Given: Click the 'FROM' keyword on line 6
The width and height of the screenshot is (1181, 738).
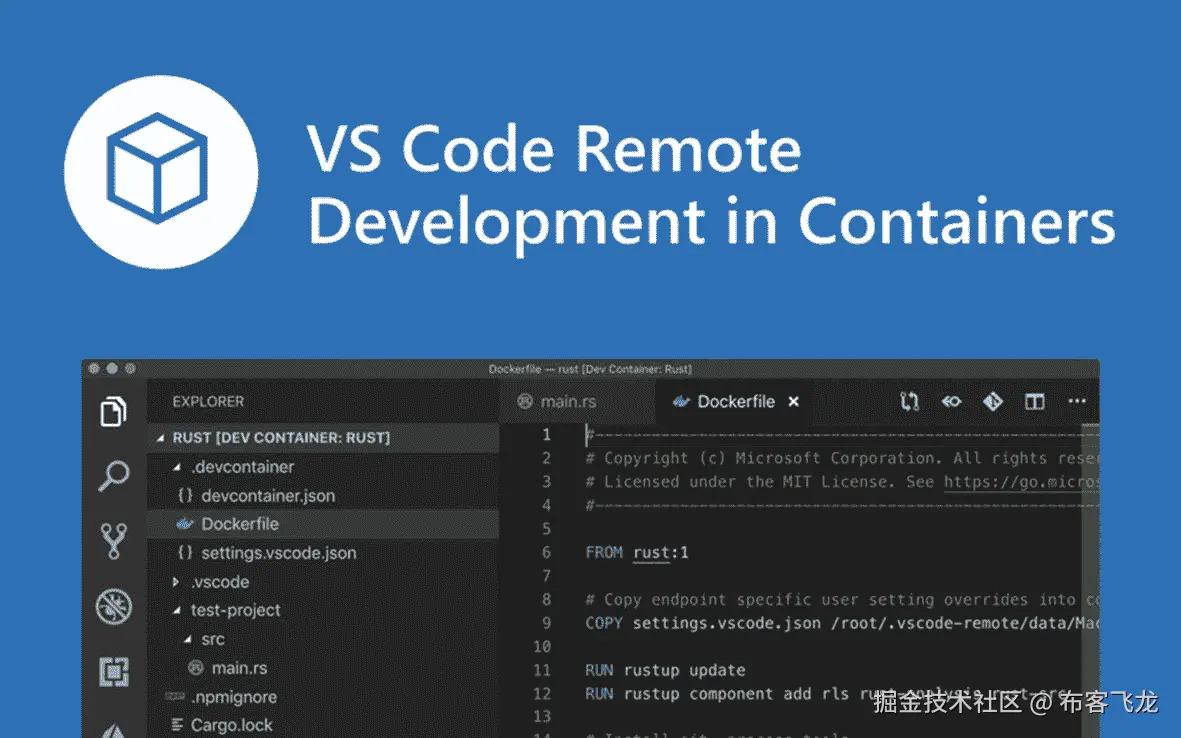Looking at the screenshot, I should (x=604, y=552).
